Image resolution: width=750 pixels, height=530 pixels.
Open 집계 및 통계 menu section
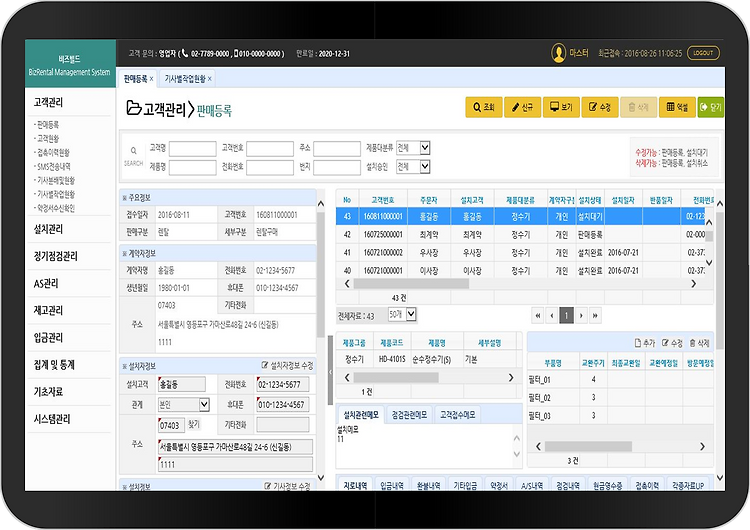[x=54, y=365]
